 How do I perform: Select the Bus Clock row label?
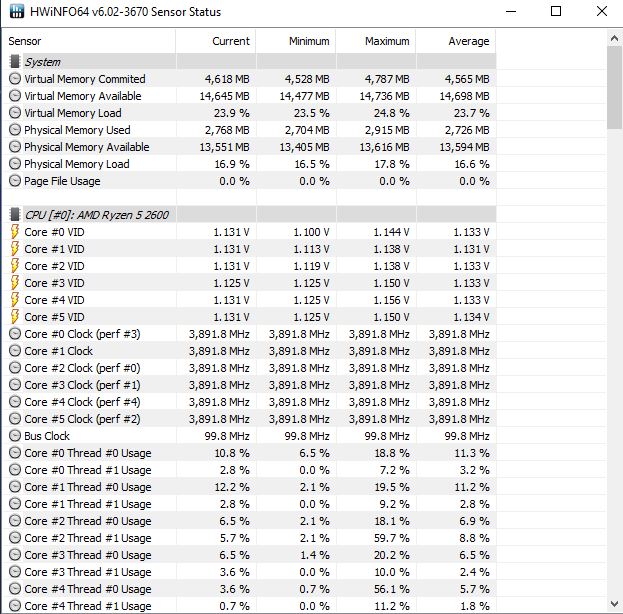click(47, 436)
